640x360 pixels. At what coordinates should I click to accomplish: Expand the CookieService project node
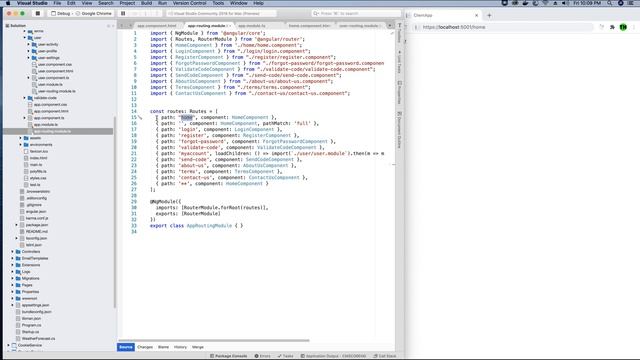[8, 345]
